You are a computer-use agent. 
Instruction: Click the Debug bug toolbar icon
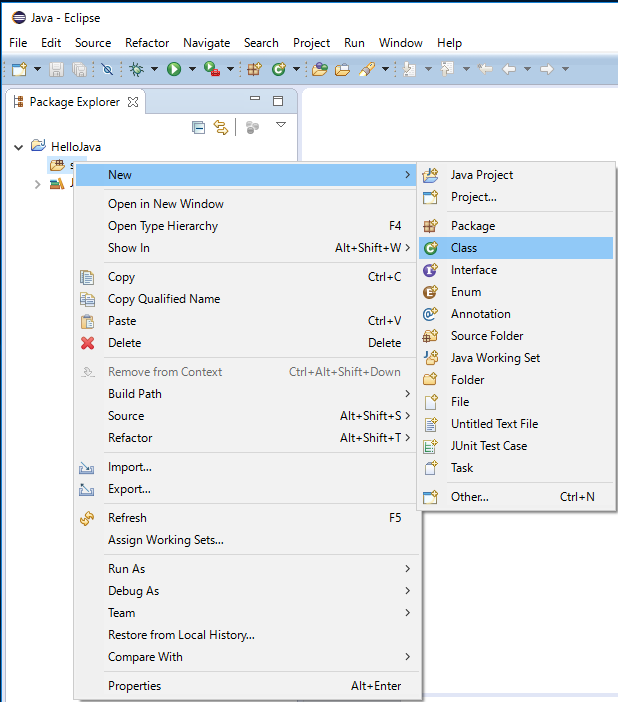pyautogui.click(x=136, y=69)
